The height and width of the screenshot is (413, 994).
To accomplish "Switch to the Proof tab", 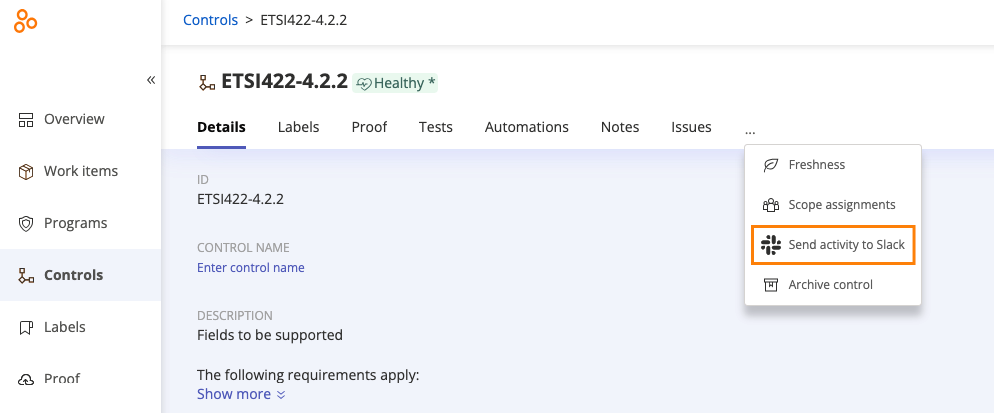I will [369, 127].
